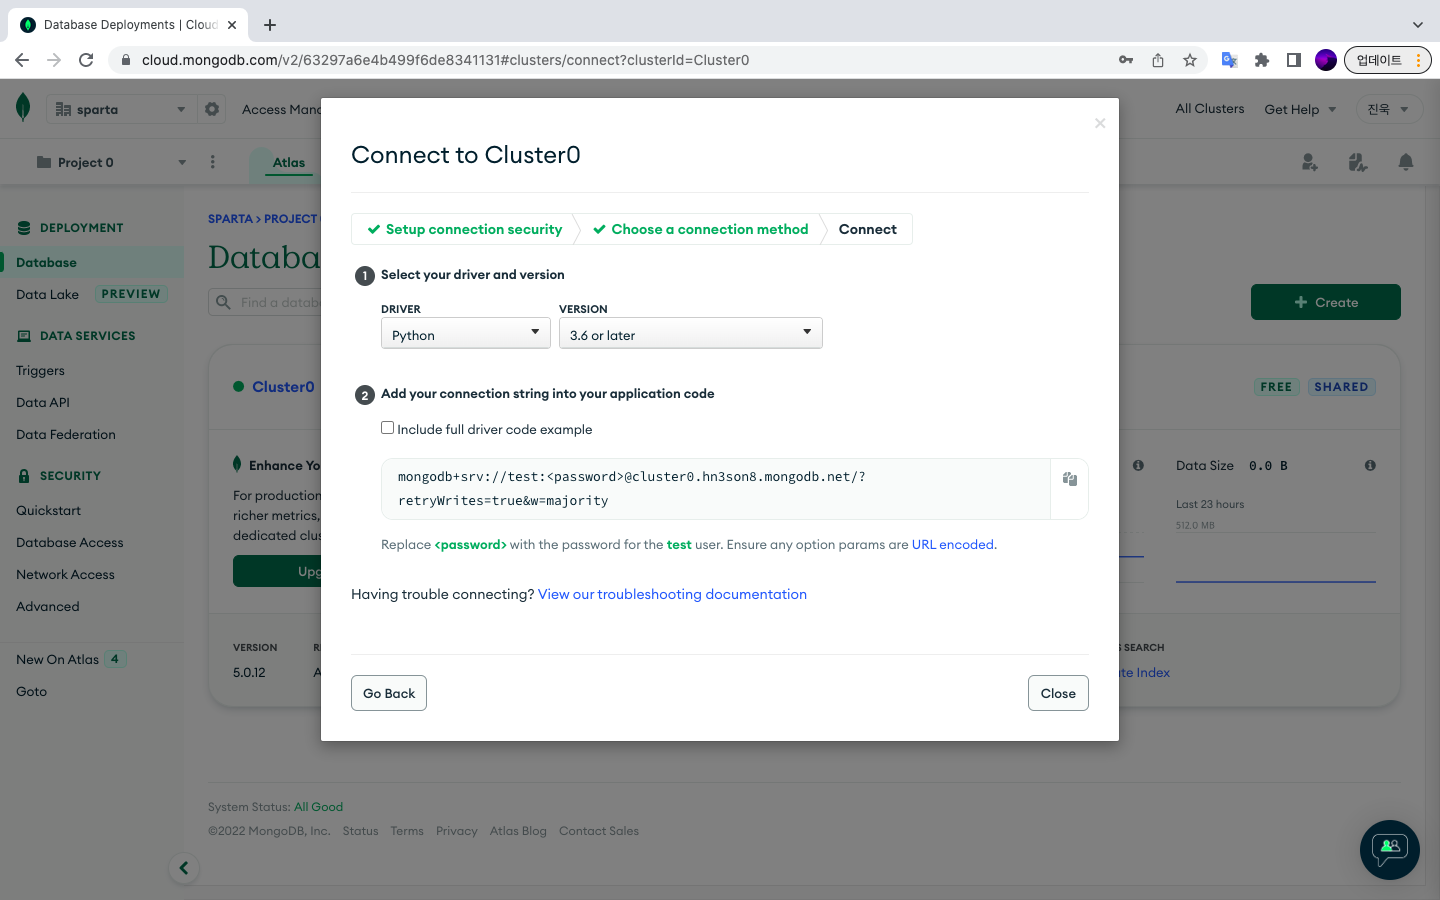The height and width of the screenshot is (900, 1440).
Task: Open the saved passwords key icon
Action: 1126,60
